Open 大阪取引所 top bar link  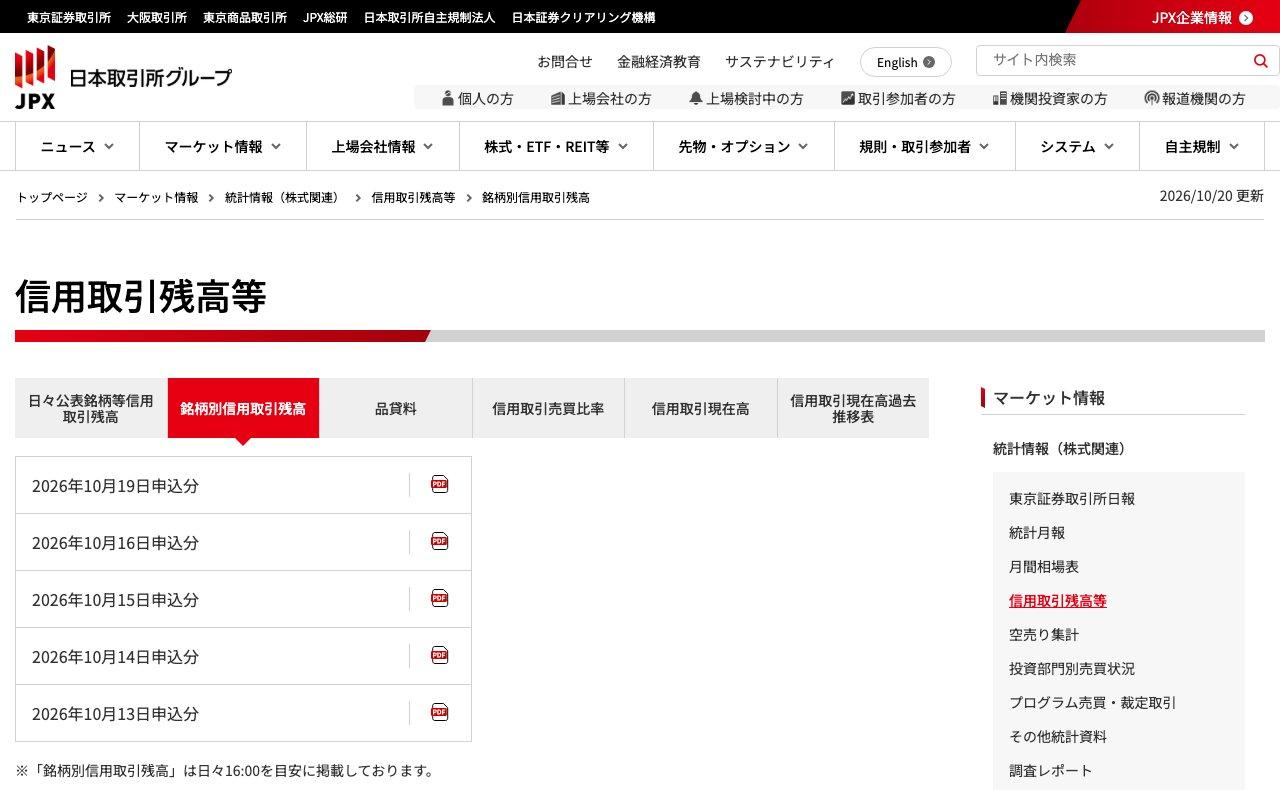click(157, 18)
